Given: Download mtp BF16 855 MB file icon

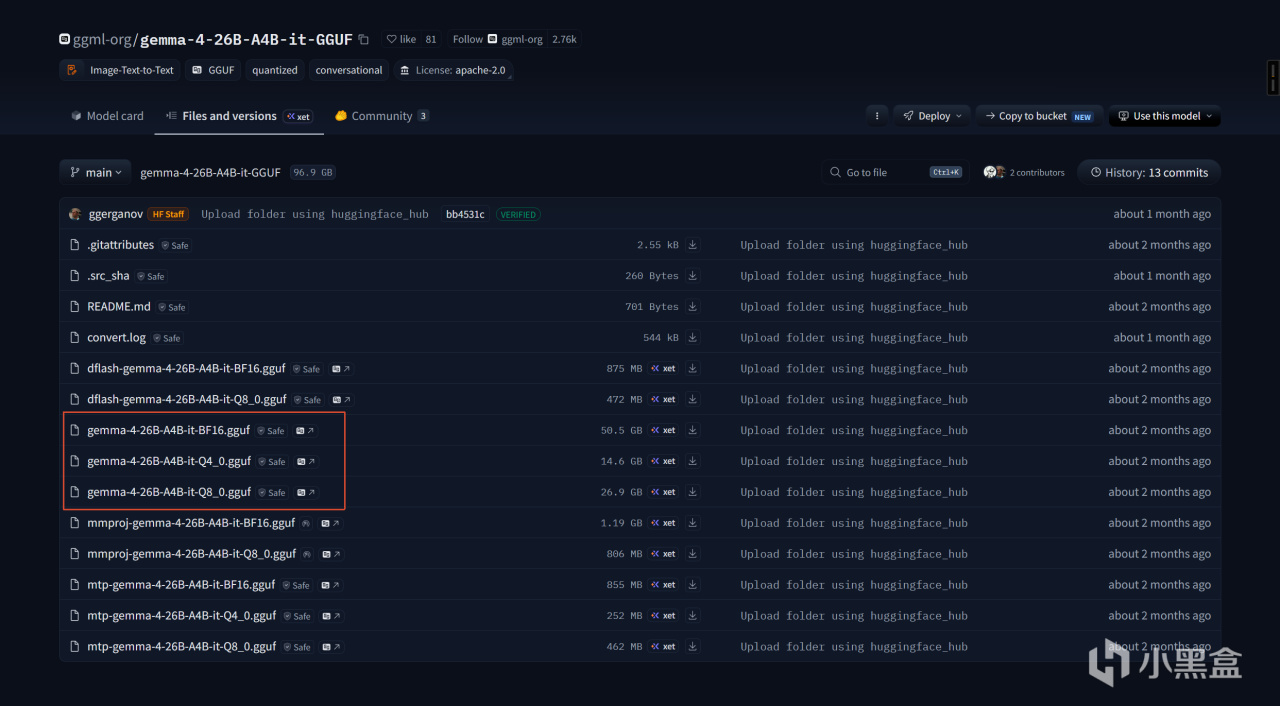Looking at the screenshot, I should (692, 585).
